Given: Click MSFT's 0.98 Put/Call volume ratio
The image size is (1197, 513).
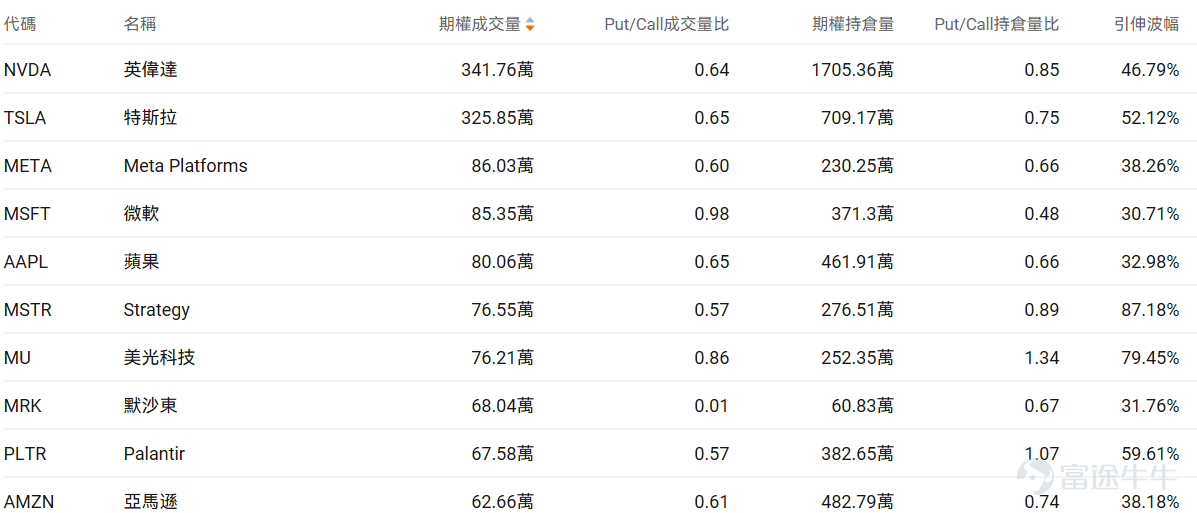Looking at the screenshot, I should pyautogui.click(x=711, y=215).
